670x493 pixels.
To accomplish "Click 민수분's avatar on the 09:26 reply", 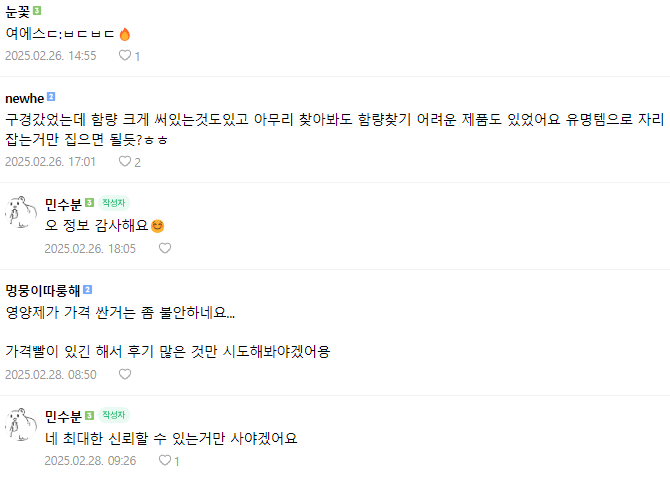I will (21, 426).
